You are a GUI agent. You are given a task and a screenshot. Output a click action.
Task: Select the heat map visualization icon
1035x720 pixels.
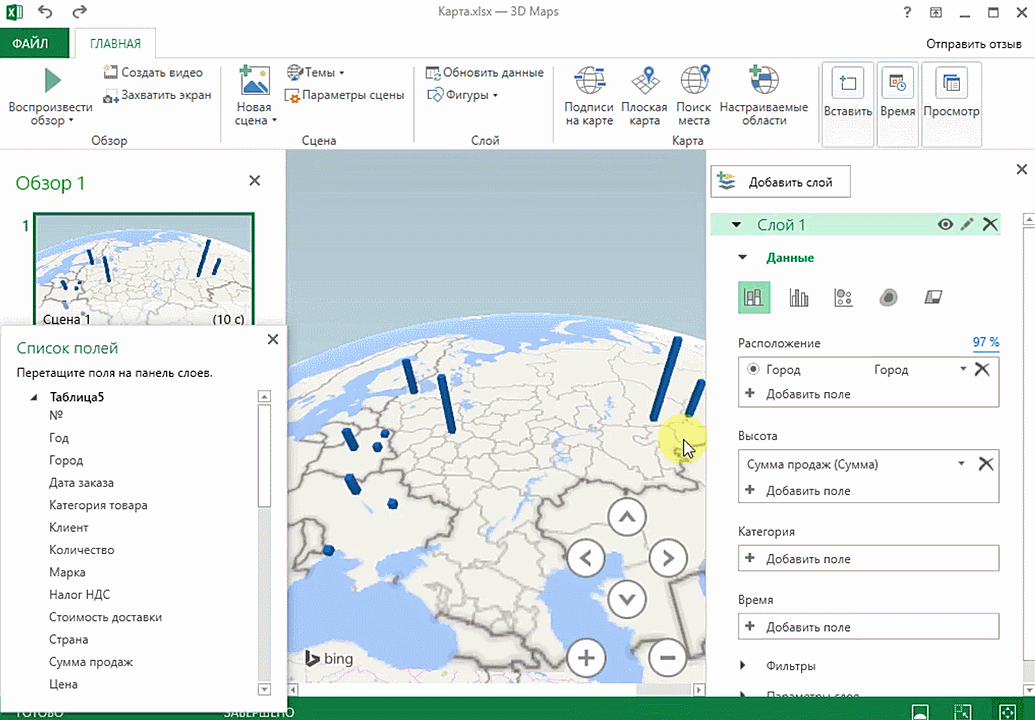point(888,297)
